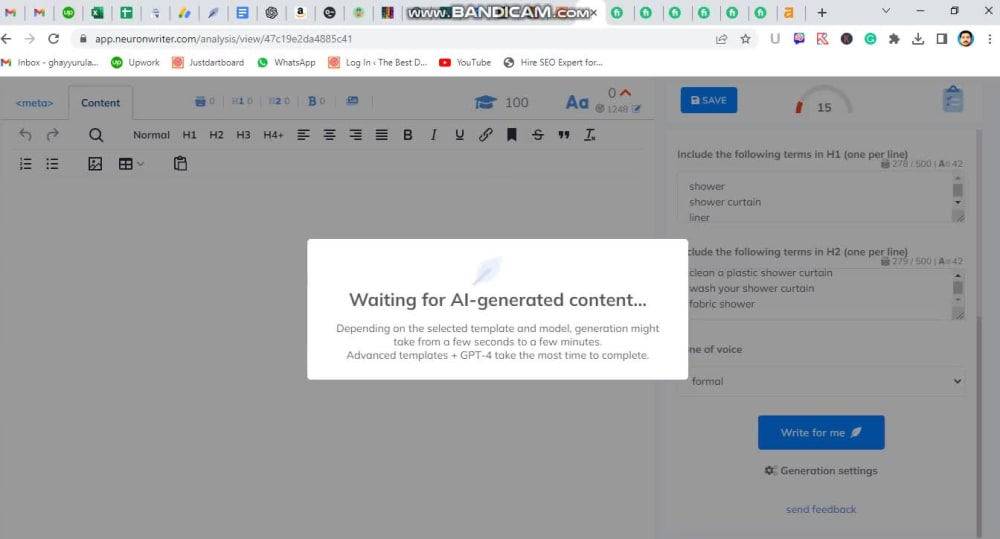1000x539 pixels.
Task: Apply H2 heading style
Action: (216, 135)
